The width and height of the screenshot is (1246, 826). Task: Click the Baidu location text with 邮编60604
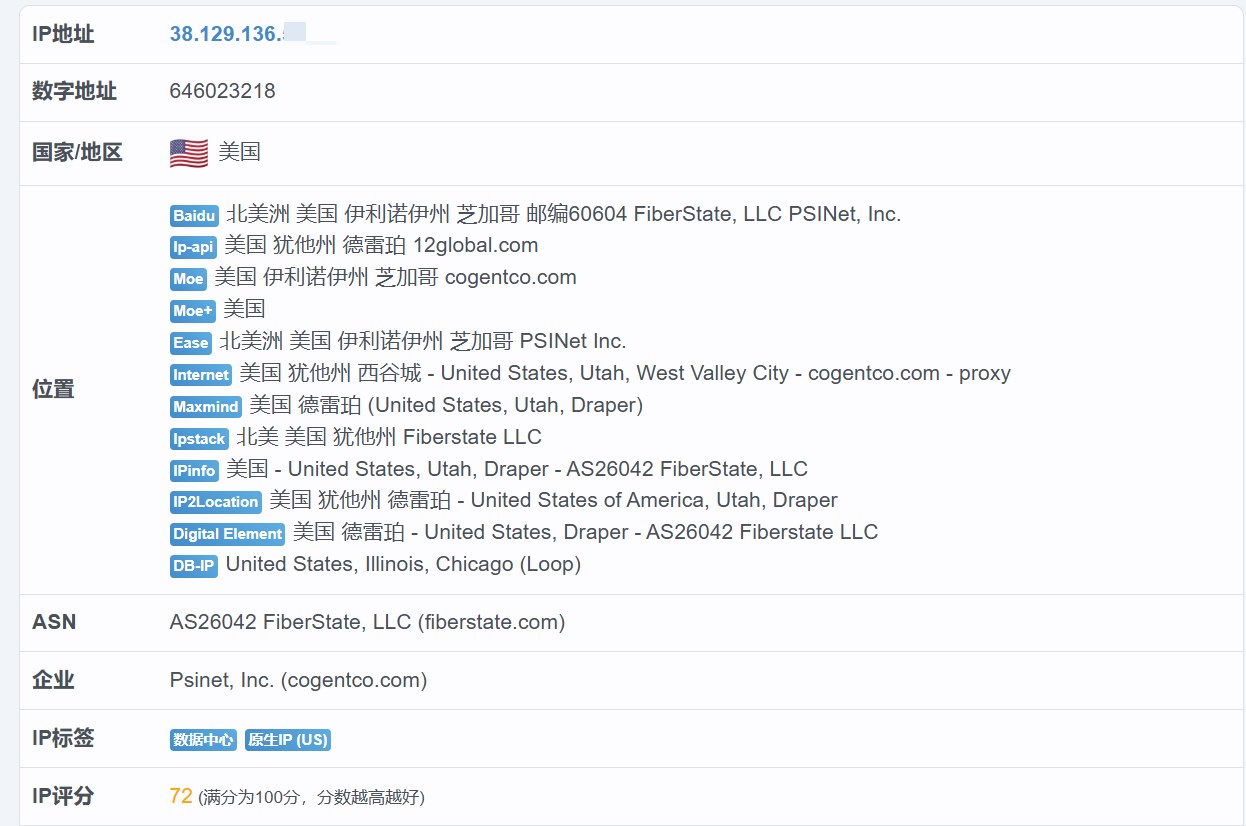coord(564,214)
